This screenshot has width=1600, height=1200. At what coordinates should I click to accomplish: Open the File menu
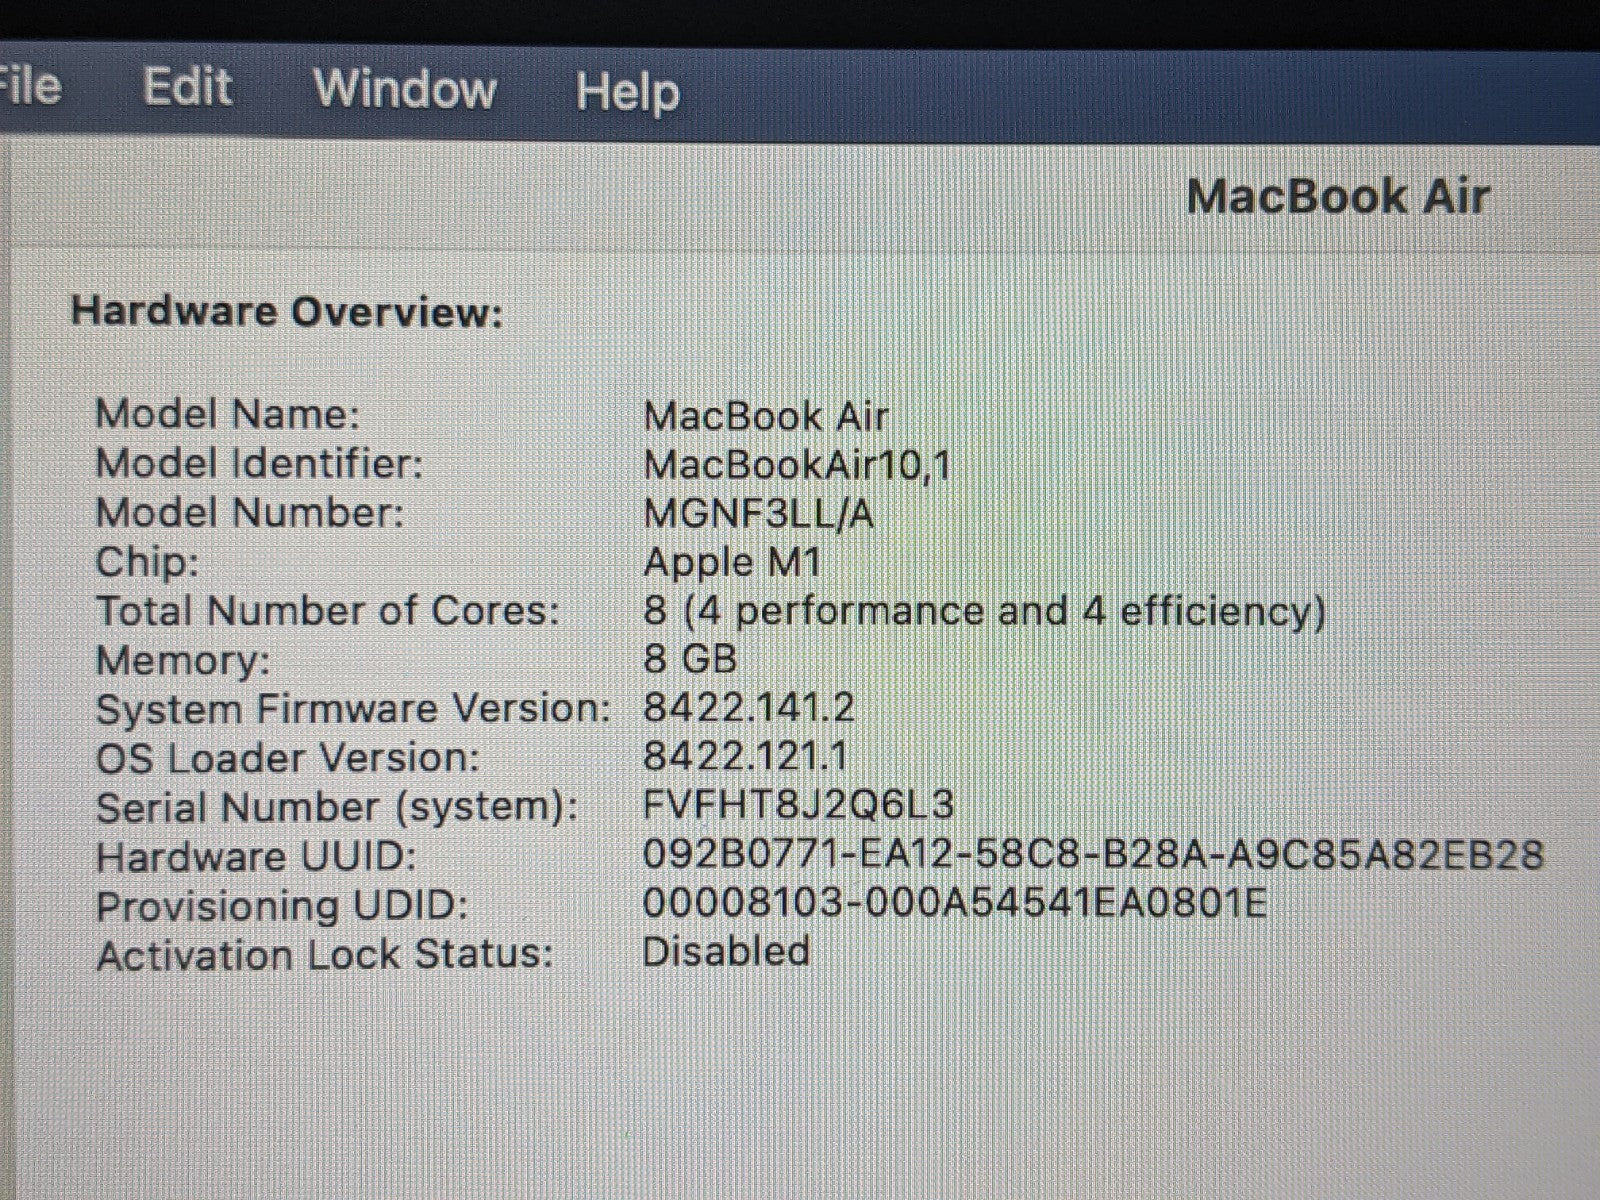(x=30, y=87)
